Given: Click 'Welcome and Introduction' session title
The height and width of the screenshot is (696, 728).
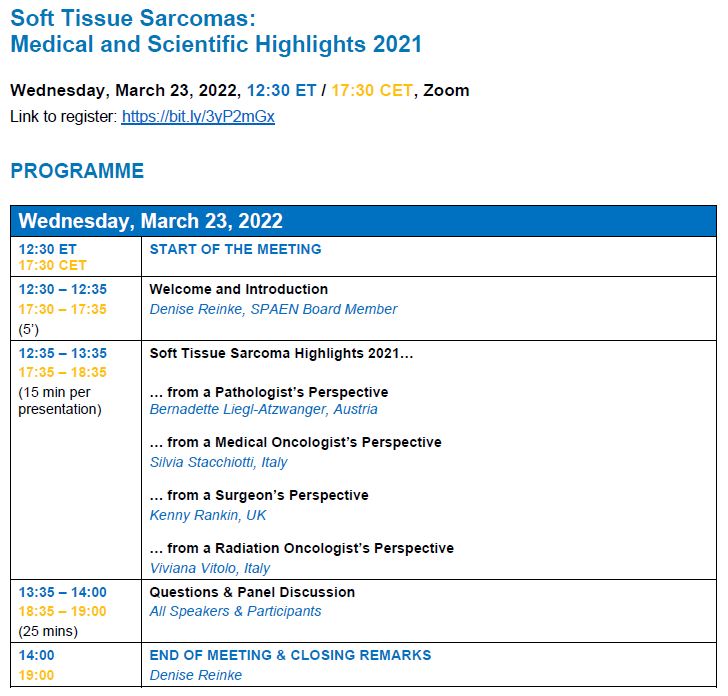Looking at the screenshot, I should pyautogui.click(x=238, y=289).
